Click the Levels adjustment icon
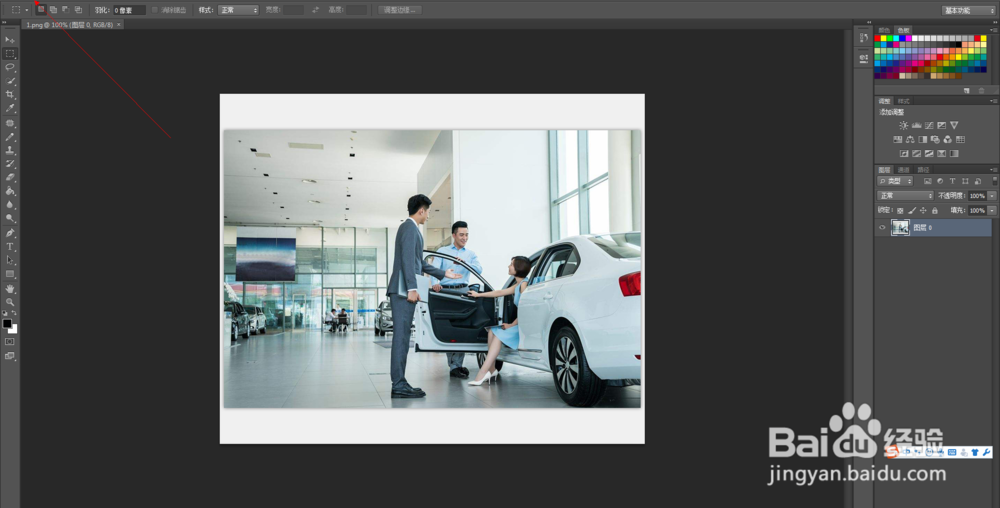Viewport: 1000px width, 508px height. click(916, 126)
